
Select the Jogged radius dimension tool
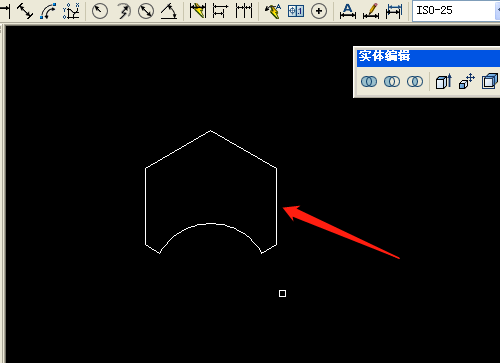pos(123,11)
